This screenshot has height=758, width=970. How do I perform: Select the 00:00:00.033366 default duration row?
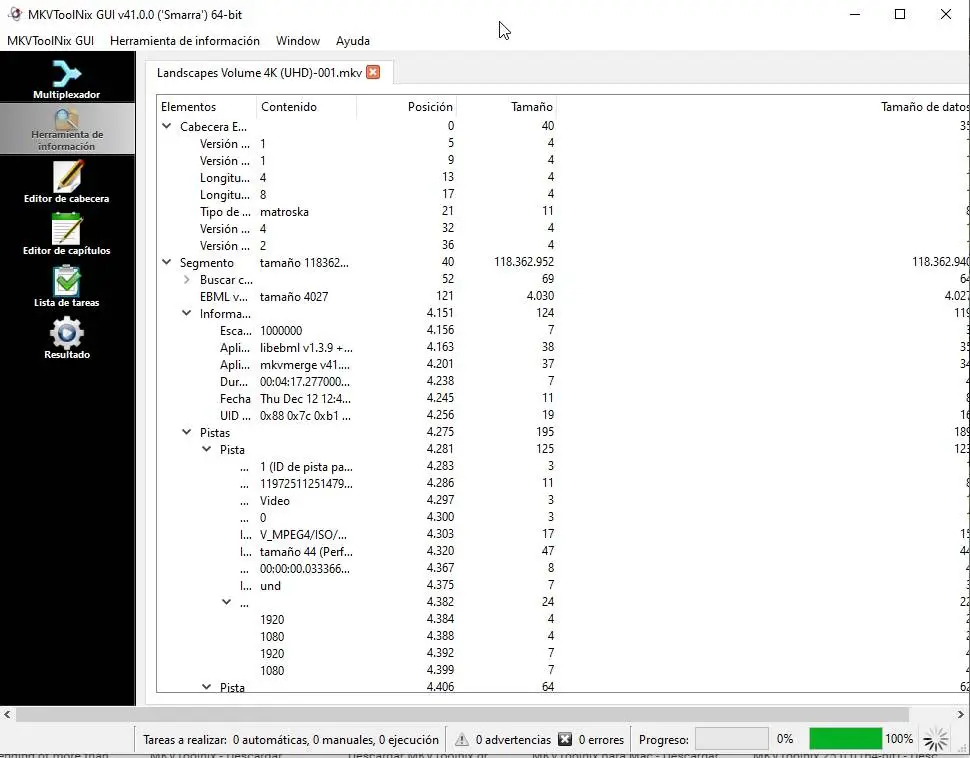(x=563, y=568)
